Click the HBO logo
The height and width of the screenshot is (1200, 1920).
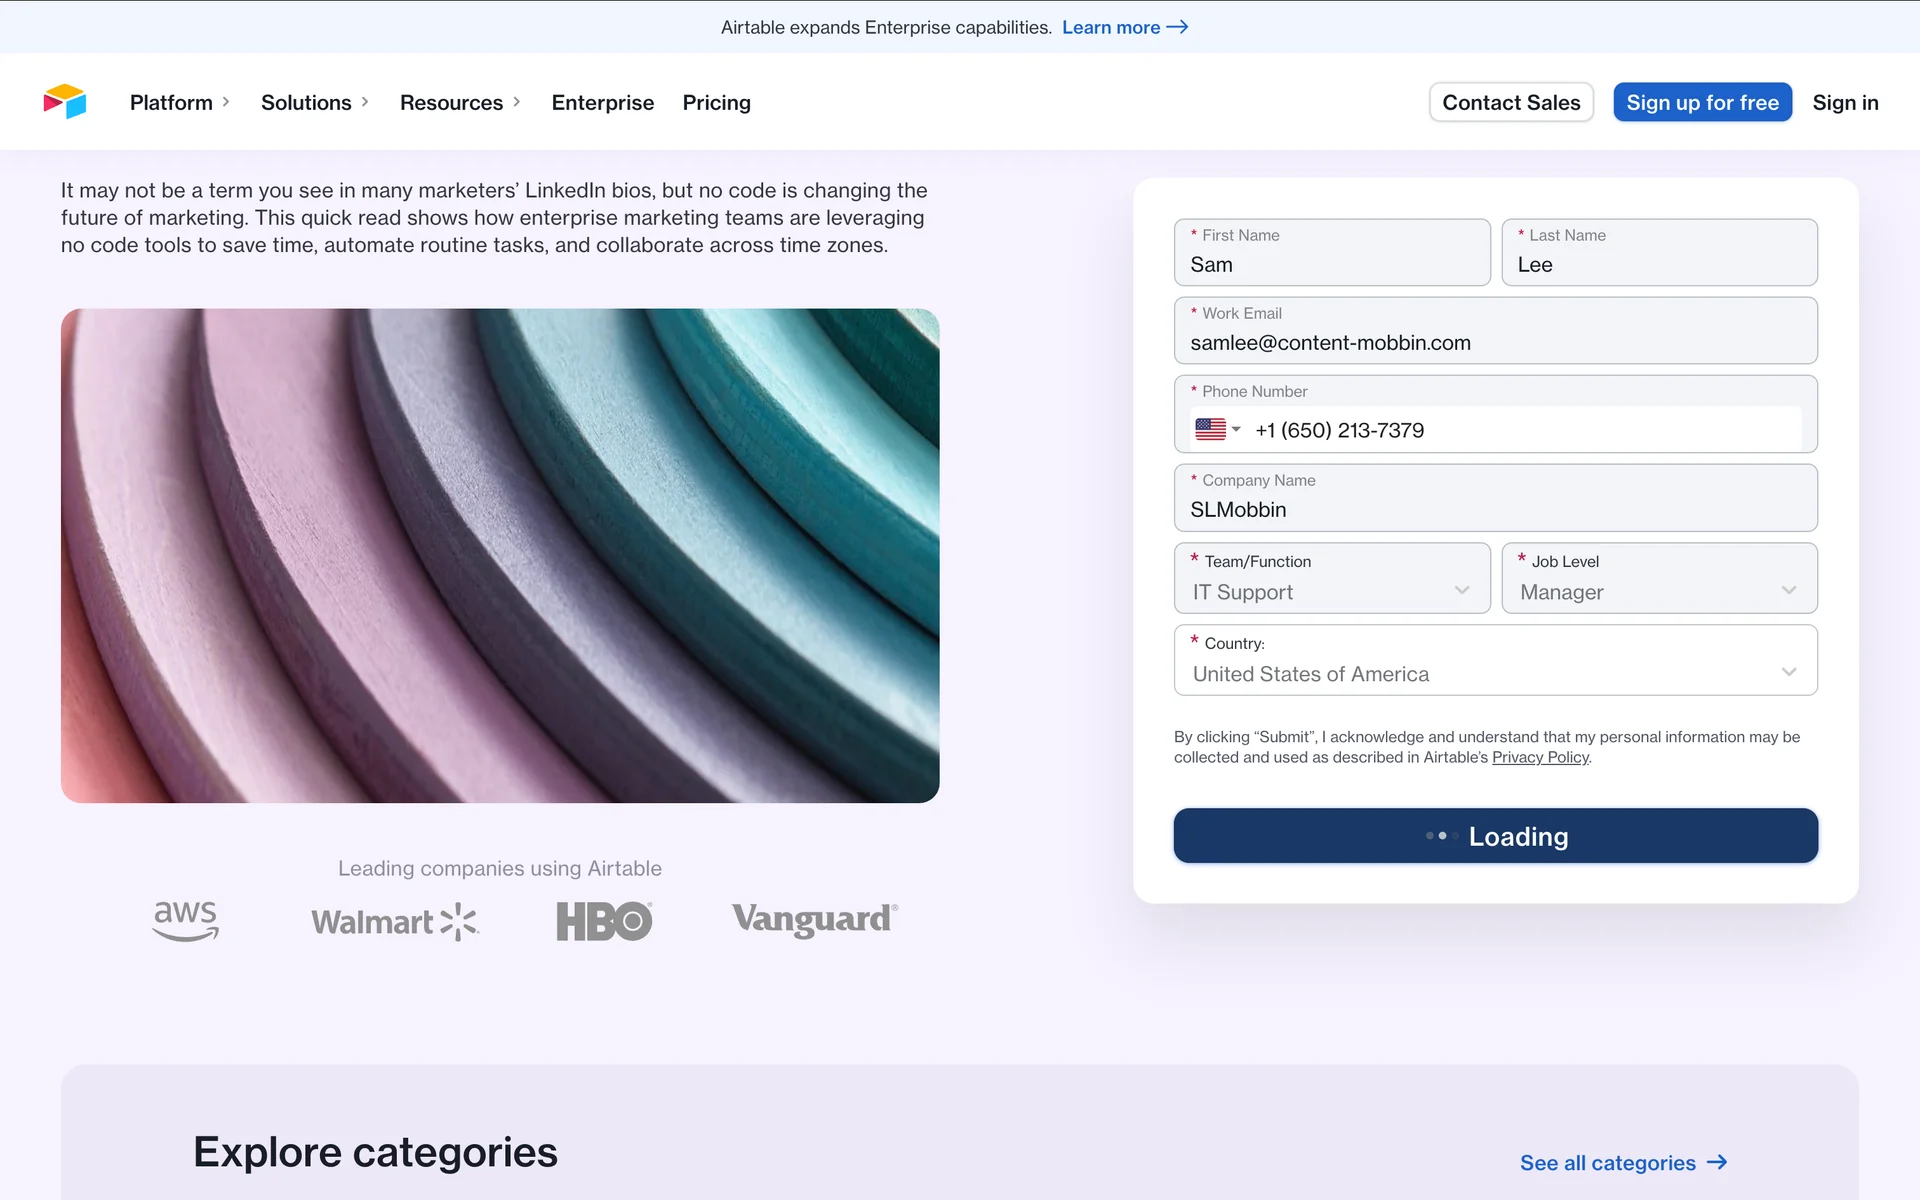[x=604, y=921]
